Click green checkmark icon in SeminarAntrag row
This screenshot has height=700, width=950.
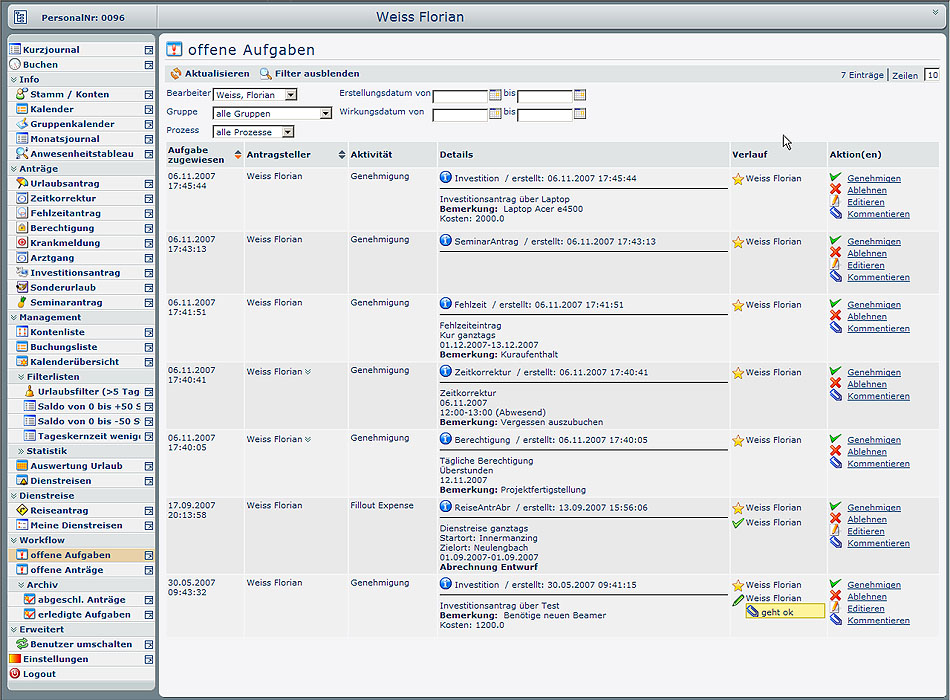(835, 240)
